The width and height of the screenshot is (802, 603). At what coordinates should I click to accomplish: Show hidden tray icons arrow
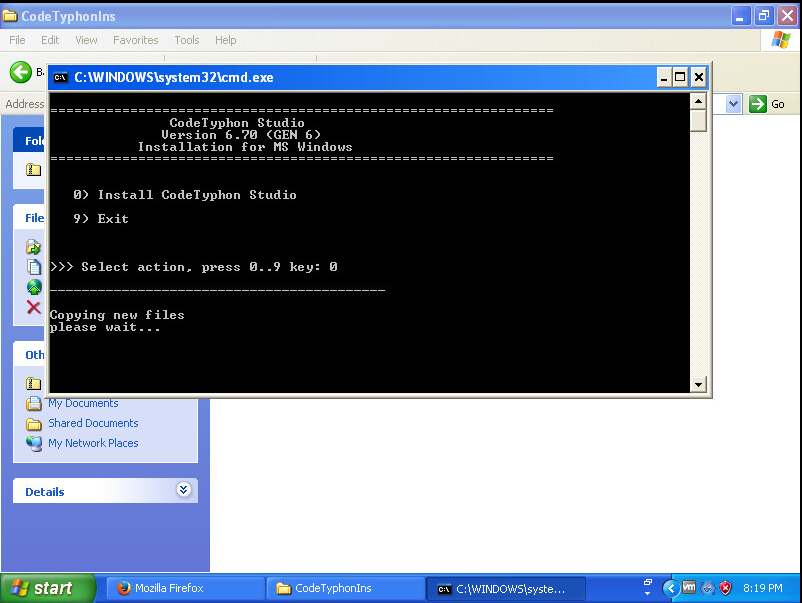click(671, 588)
